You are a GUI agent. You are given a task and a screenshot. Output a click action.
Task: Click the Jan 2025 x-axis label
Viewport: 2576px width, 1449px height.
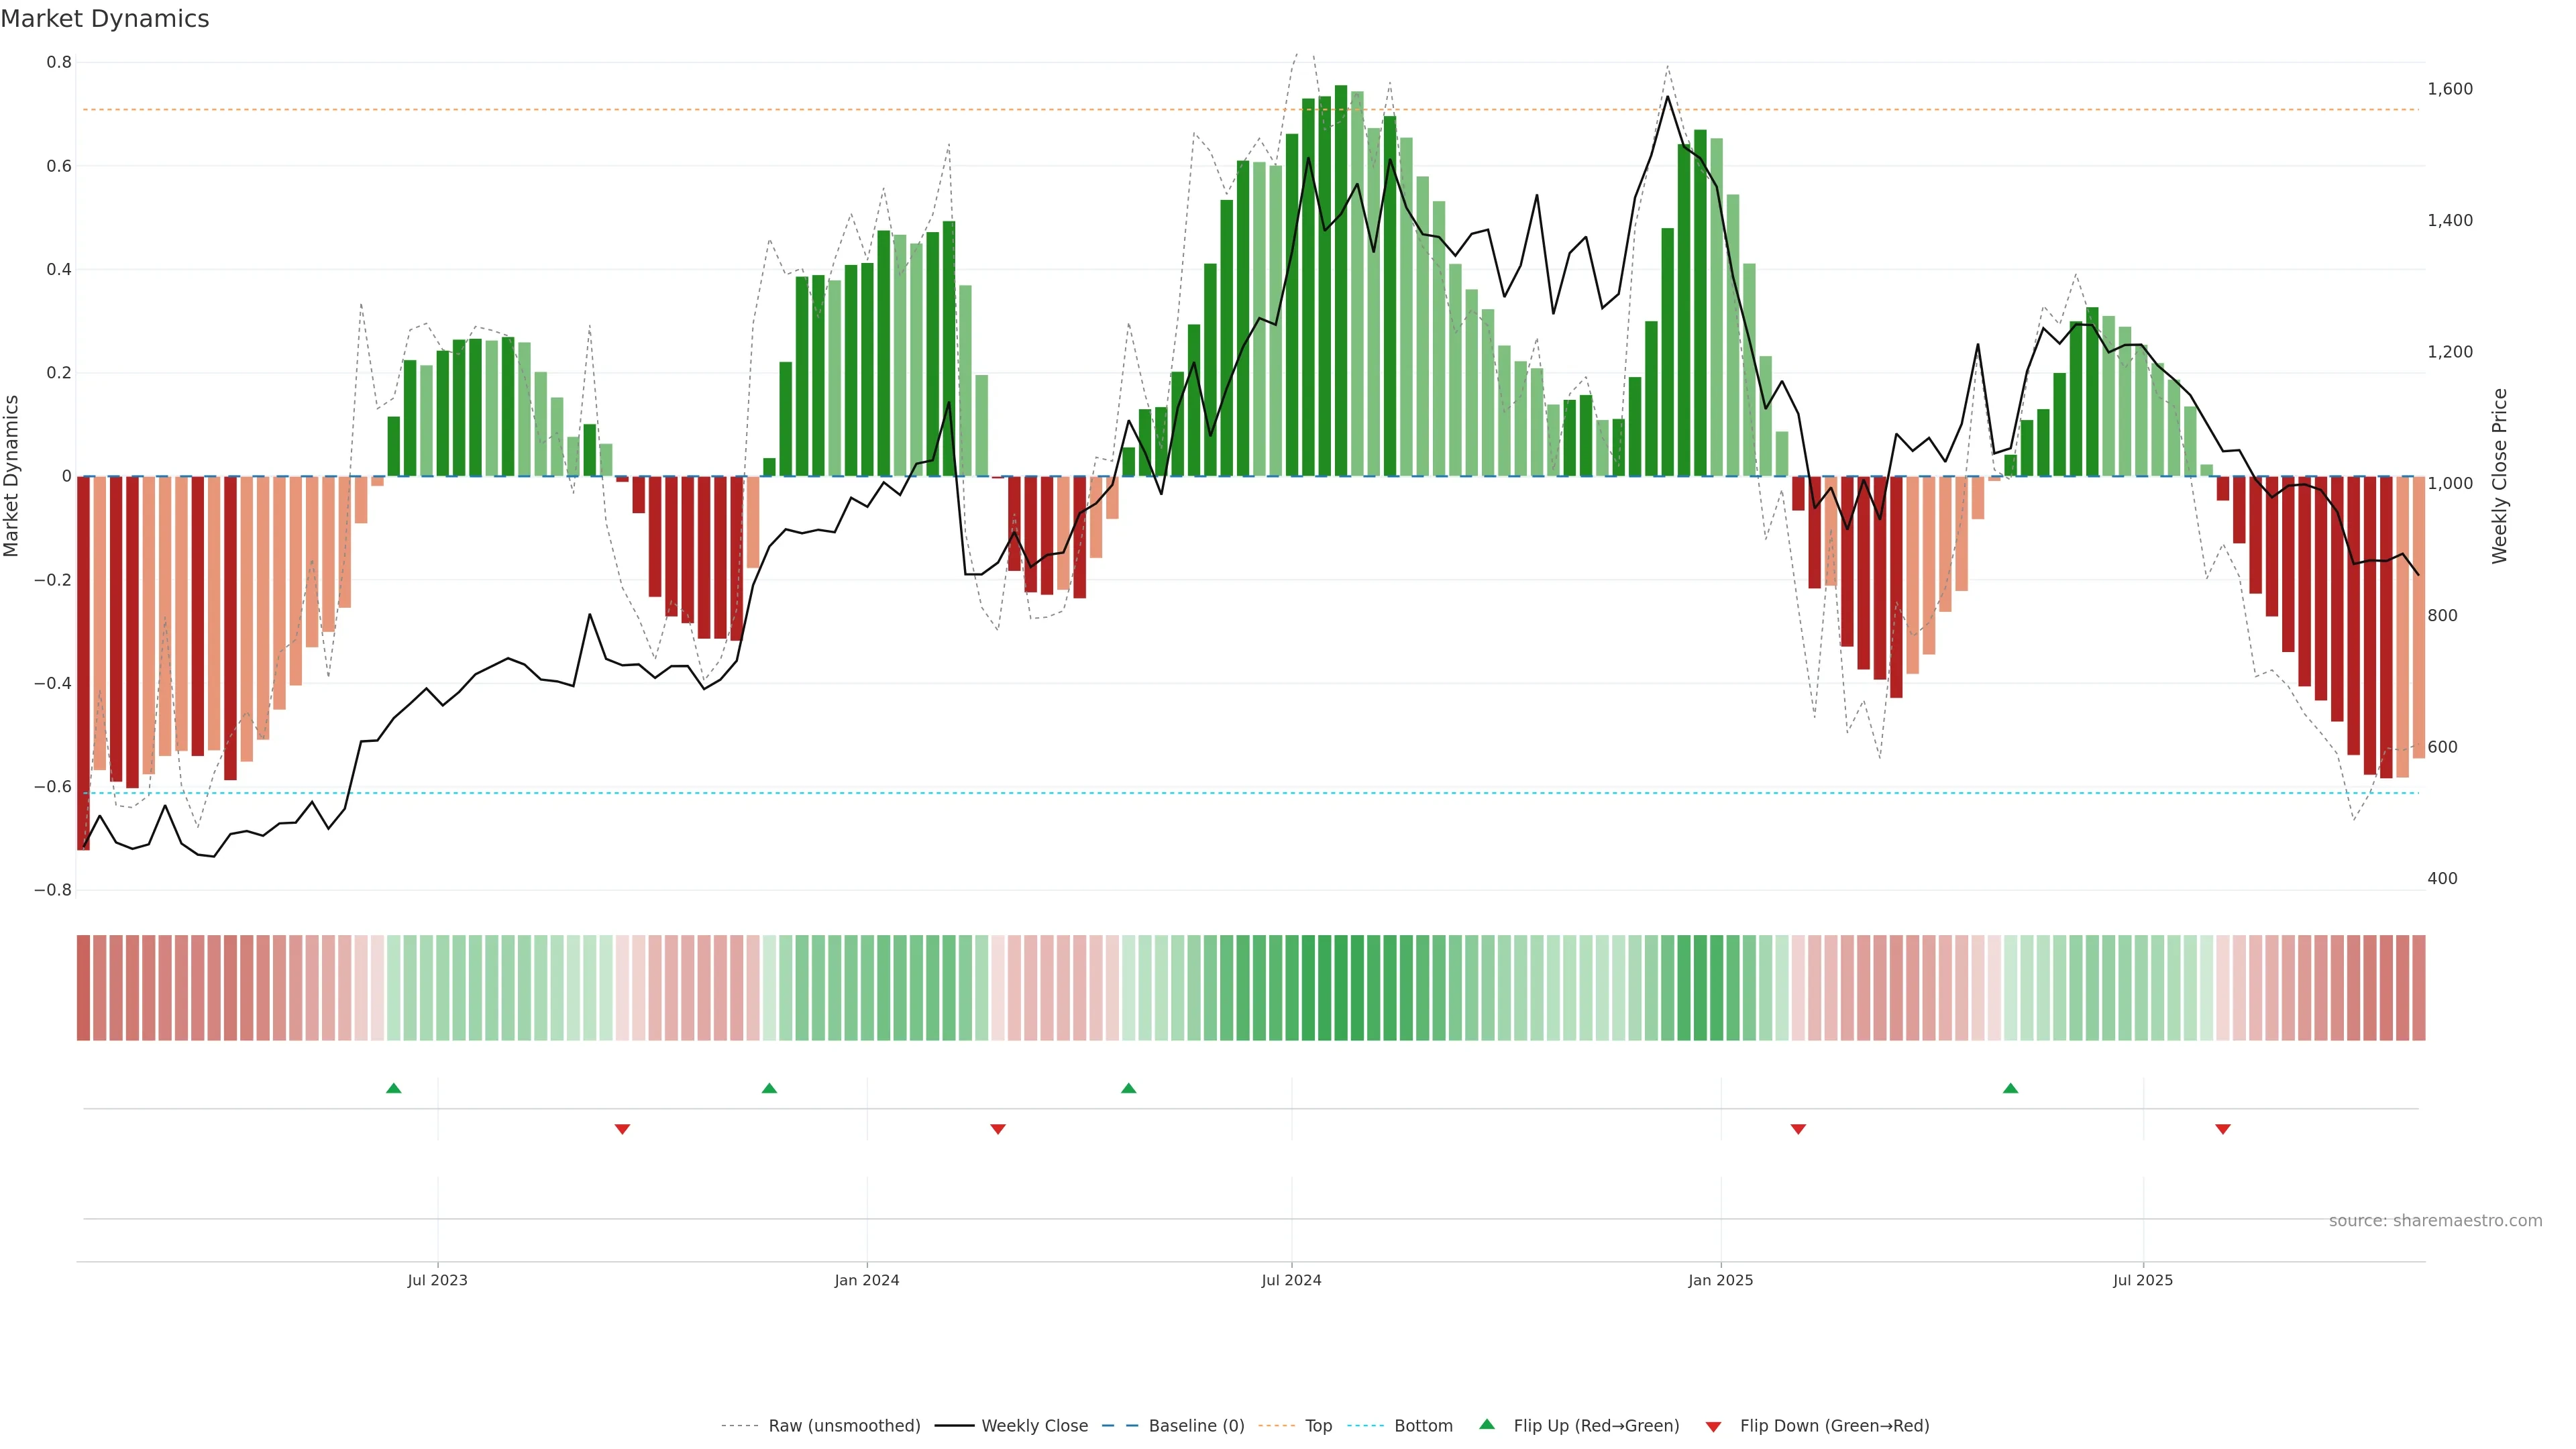pyautogui.click(x=1720, y=1280)
